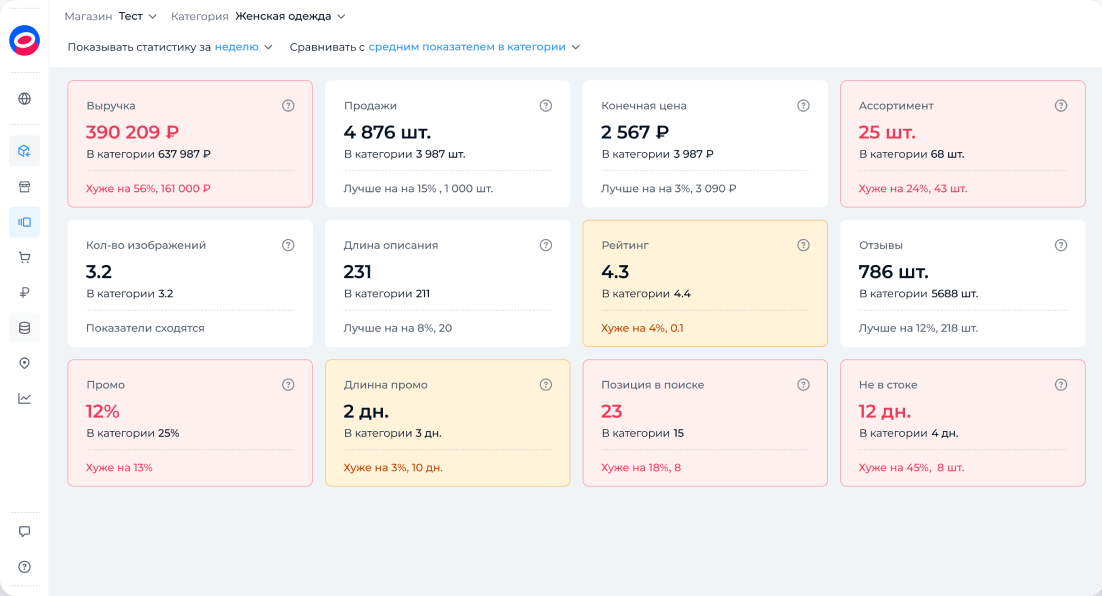Open the database icon in the sidebar
Screen dimensions: 1102x596
tap(24, 327)
